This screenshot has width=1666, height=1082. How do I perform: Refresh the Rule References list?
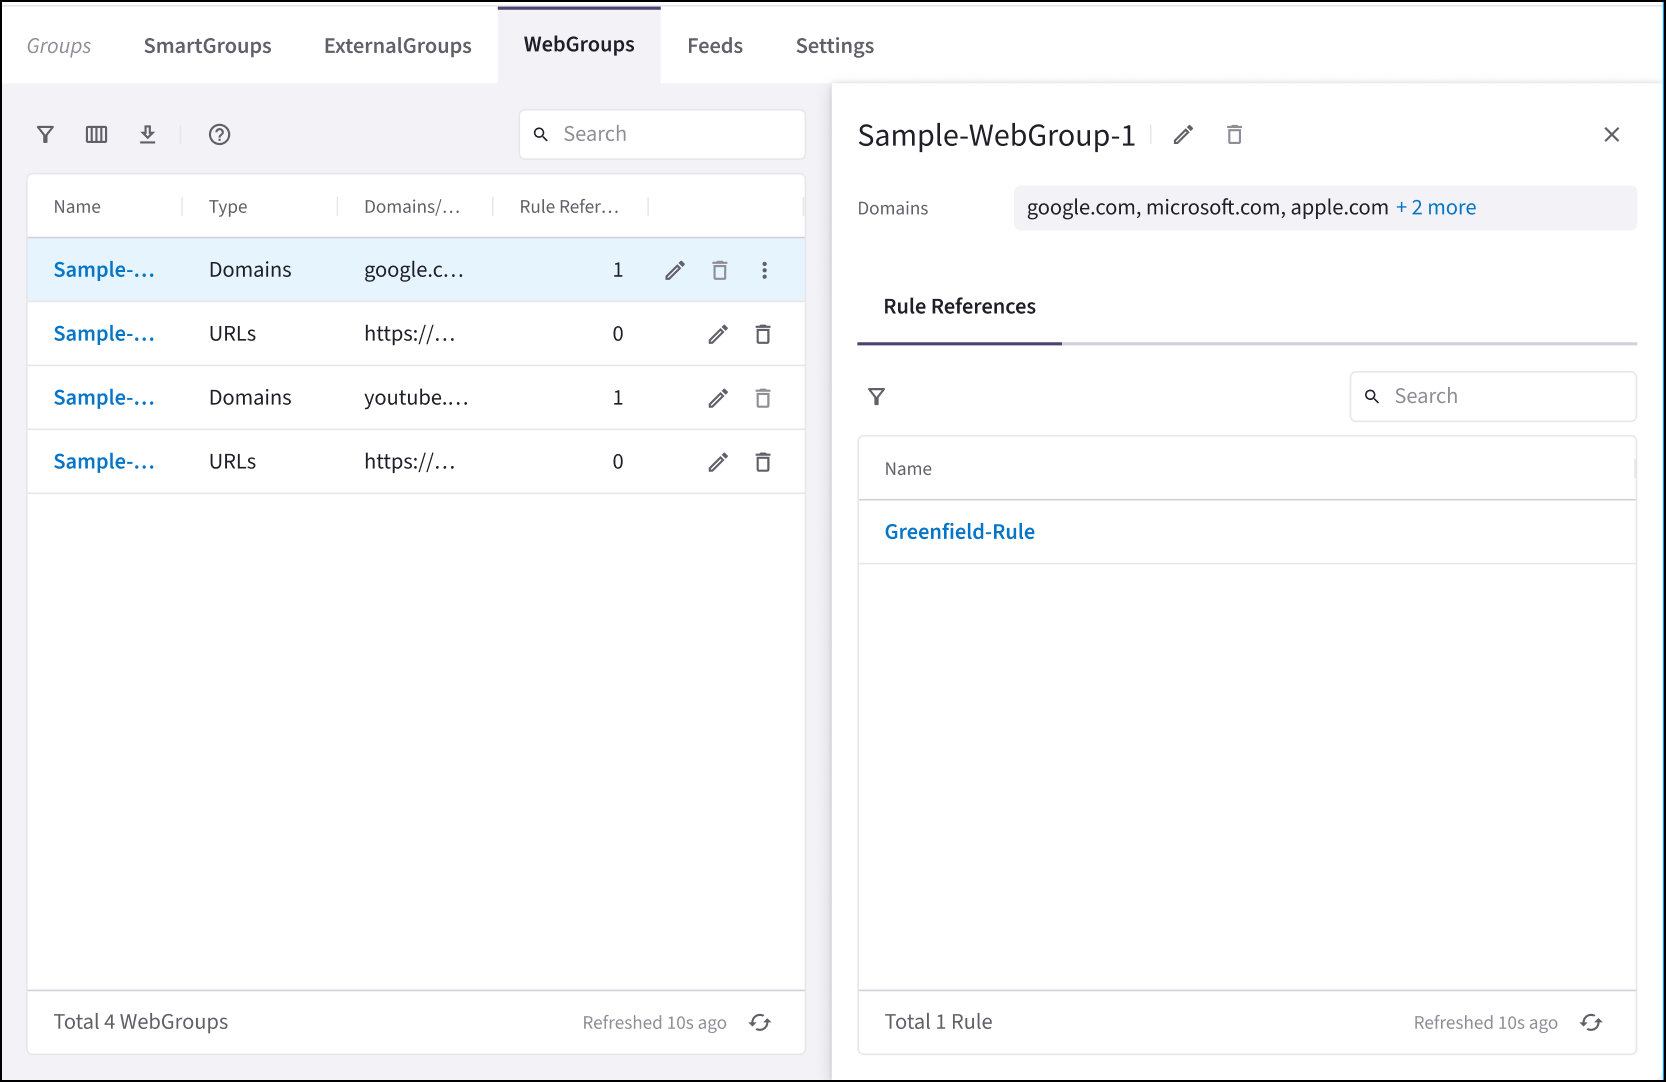point(1592,1022)
